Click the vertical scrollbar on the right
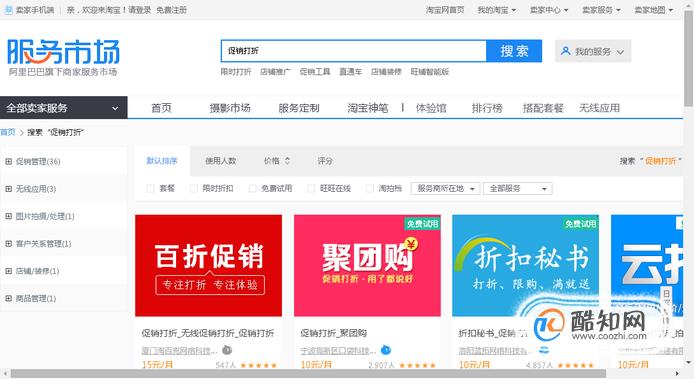The height and width of the screenshot is (379, 694). 689,58
